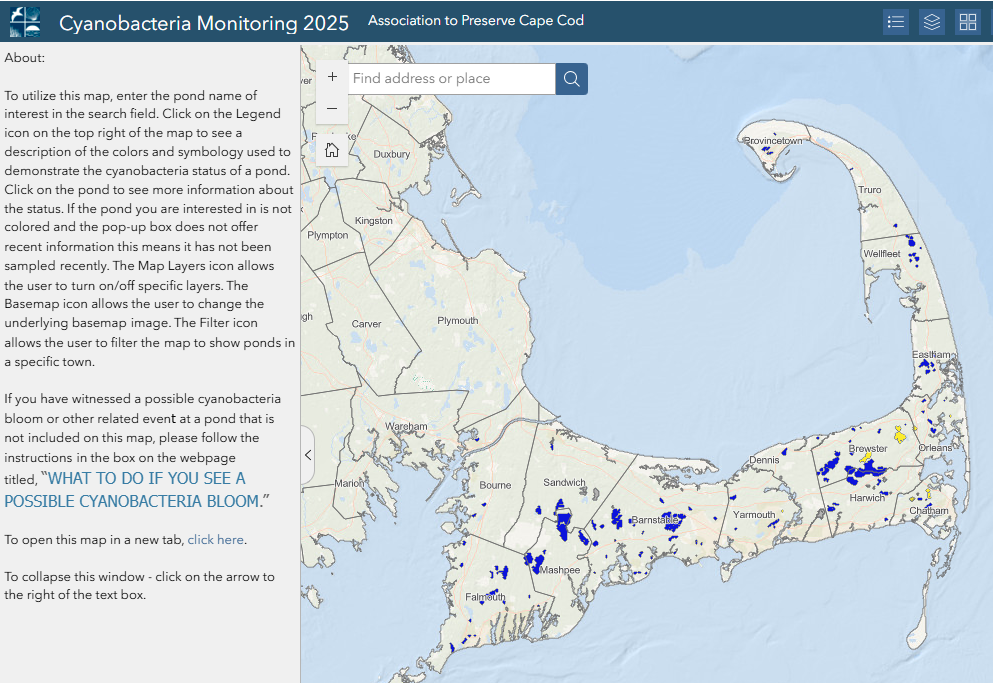Click the Association to Preserve Cape Cod logo
The width and height of the screenshot is (993, 683).
tap(25, 21)
